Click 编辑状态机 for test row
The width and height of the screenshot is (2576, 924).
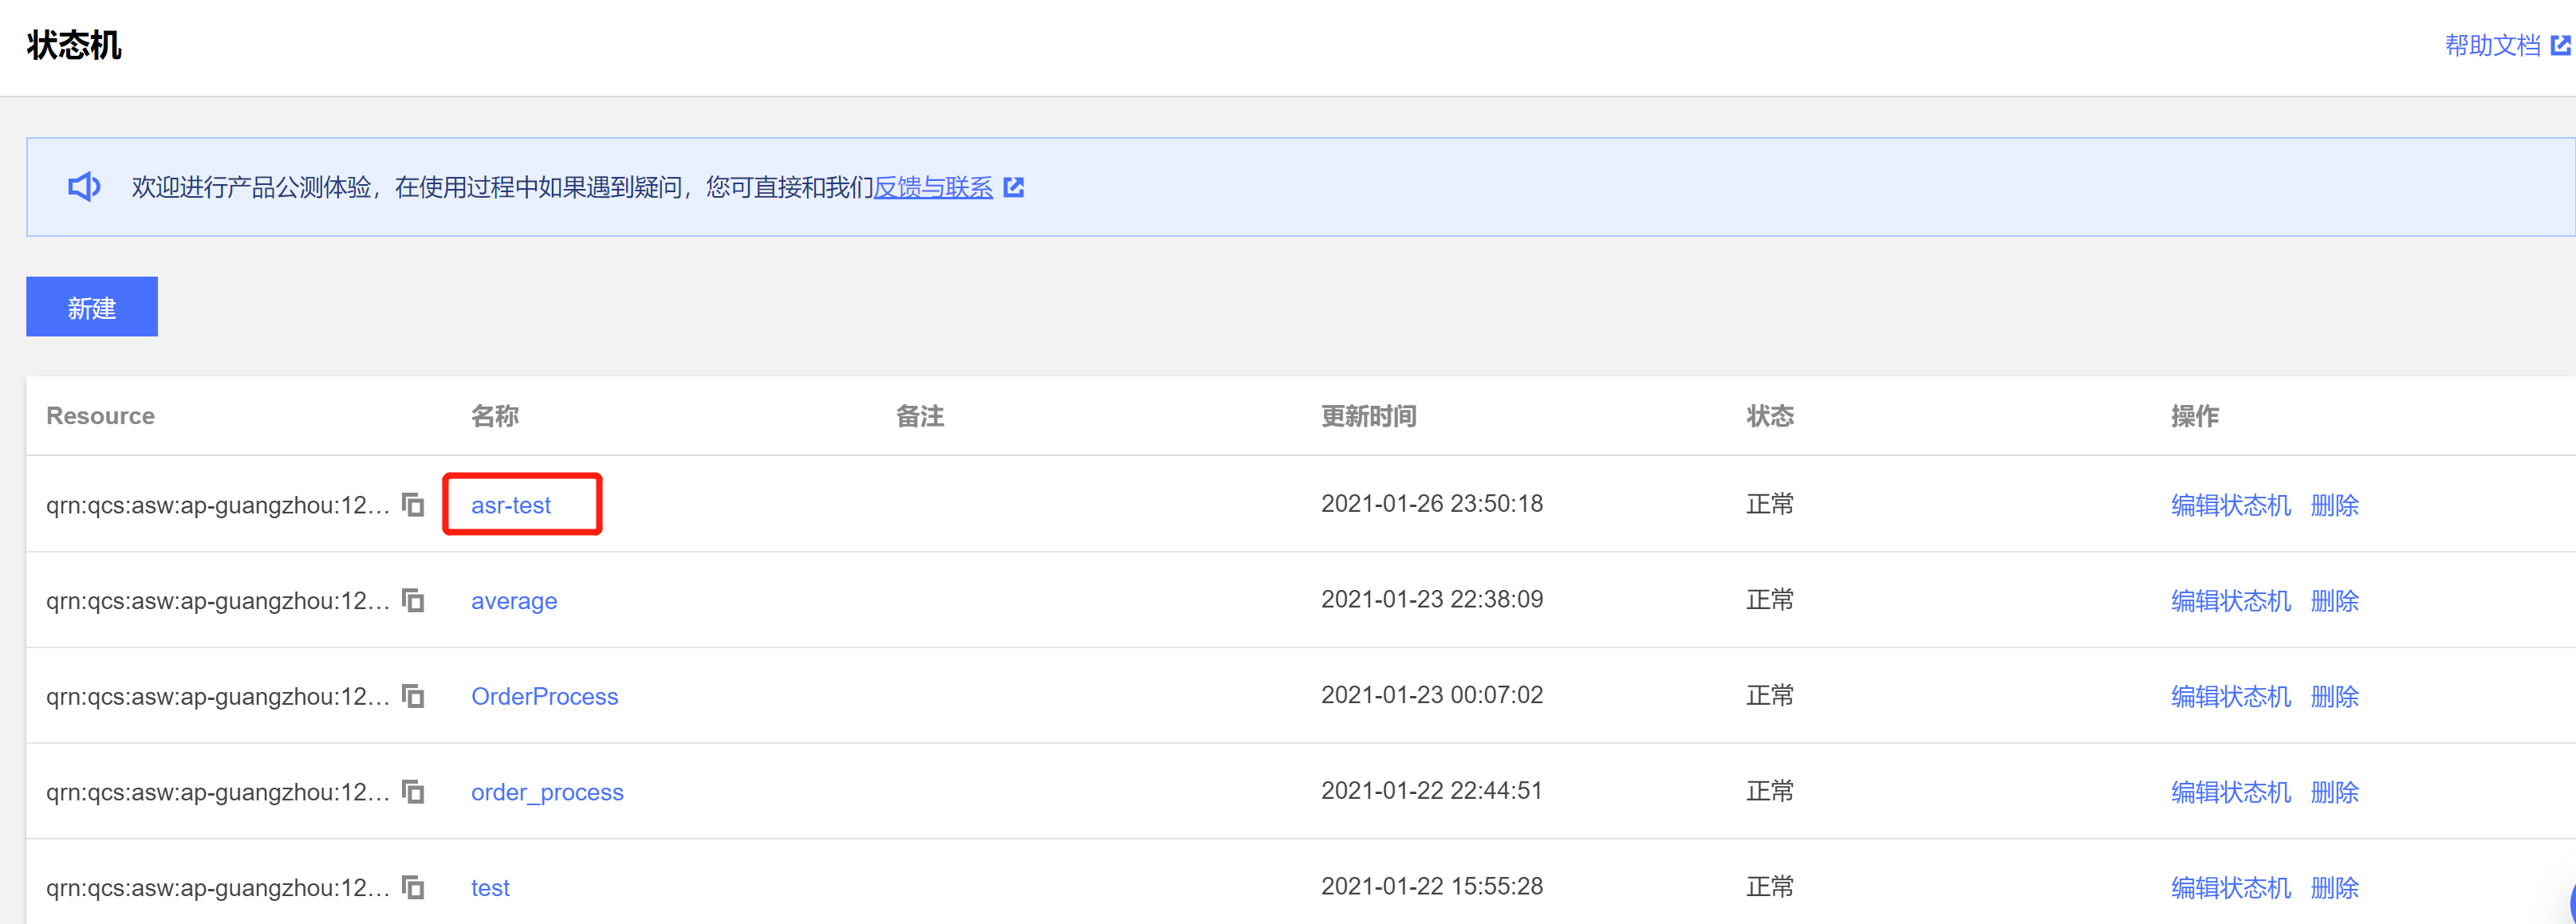pyautogui.click(x=2230, y=888)
